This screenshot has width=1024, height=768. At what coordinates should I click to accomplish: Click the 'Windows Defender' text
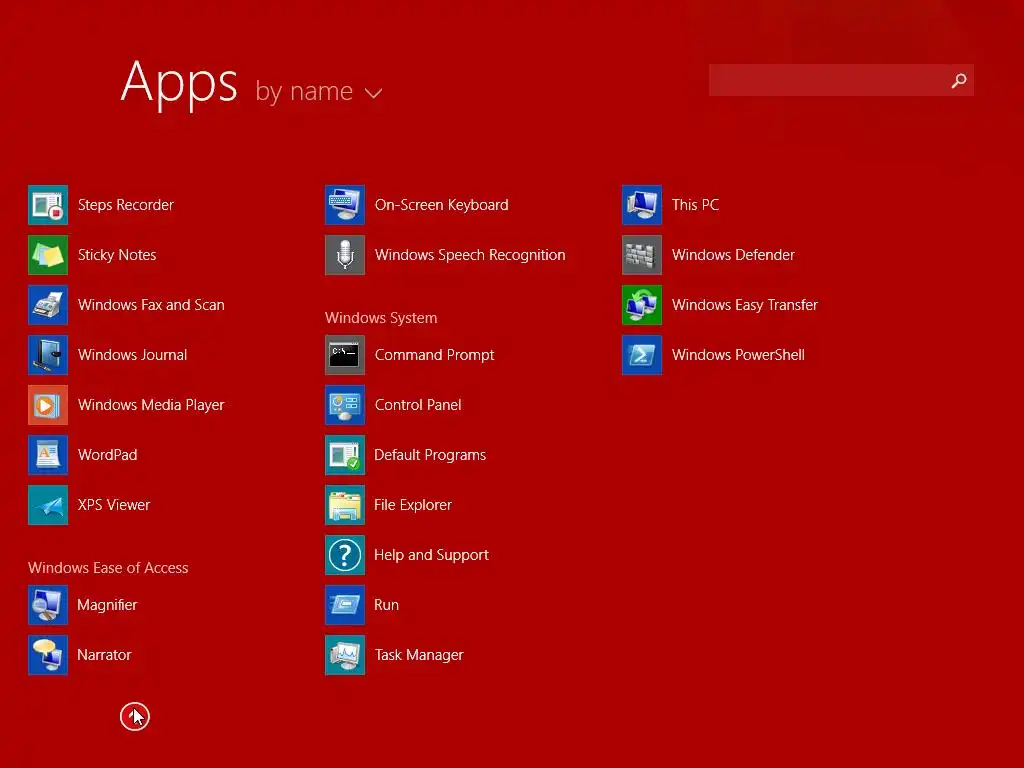733,255
